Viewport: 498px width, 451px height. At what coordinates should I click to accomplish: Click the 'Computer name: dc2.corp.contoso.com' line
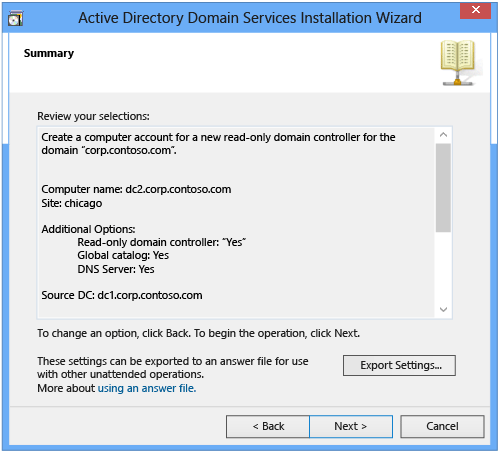(136, 189)
